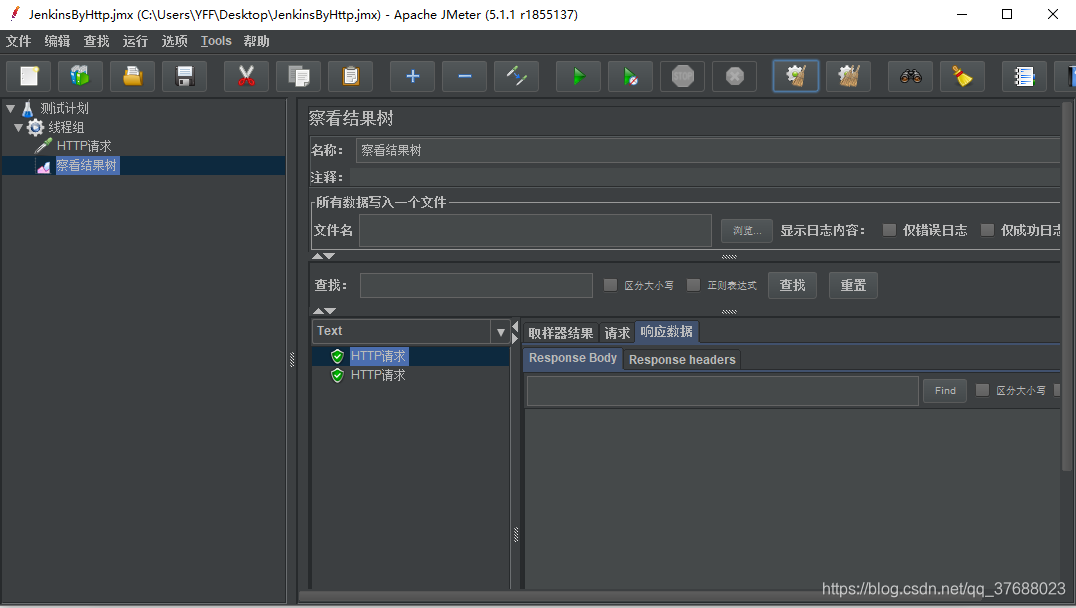Click split arrows below 查找 row
Viewport: 1076px width, 608px height.
point(324,311)
